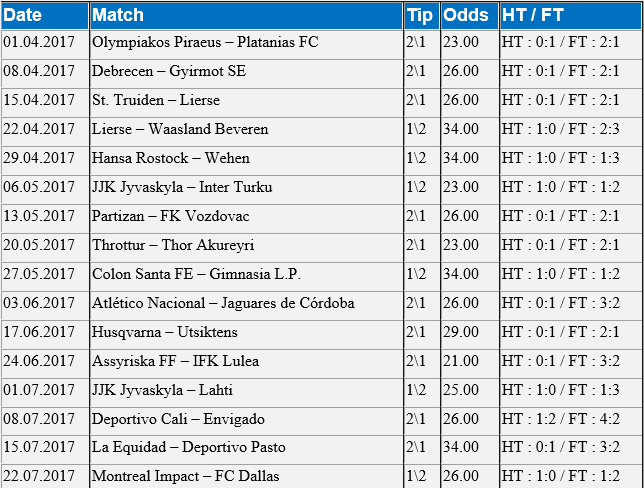Click Partizan – FK Vozdovac result cell
644x488 pixels.
click(x=571, y=218)
